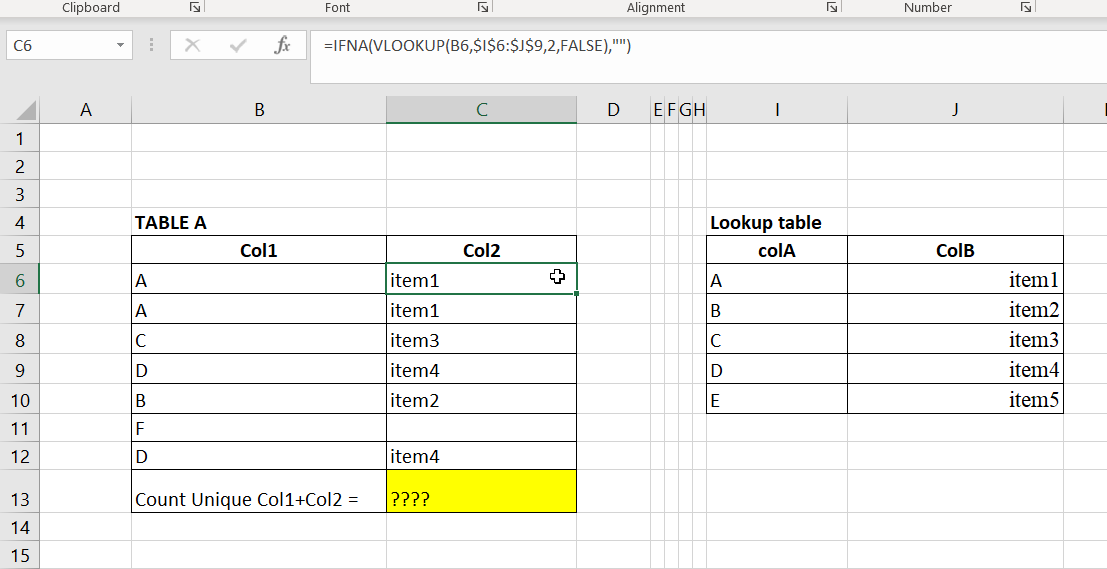The image size is (1107, 569).
Task: Open the Number group dialog launcher
Action: tap(1025, 8)
